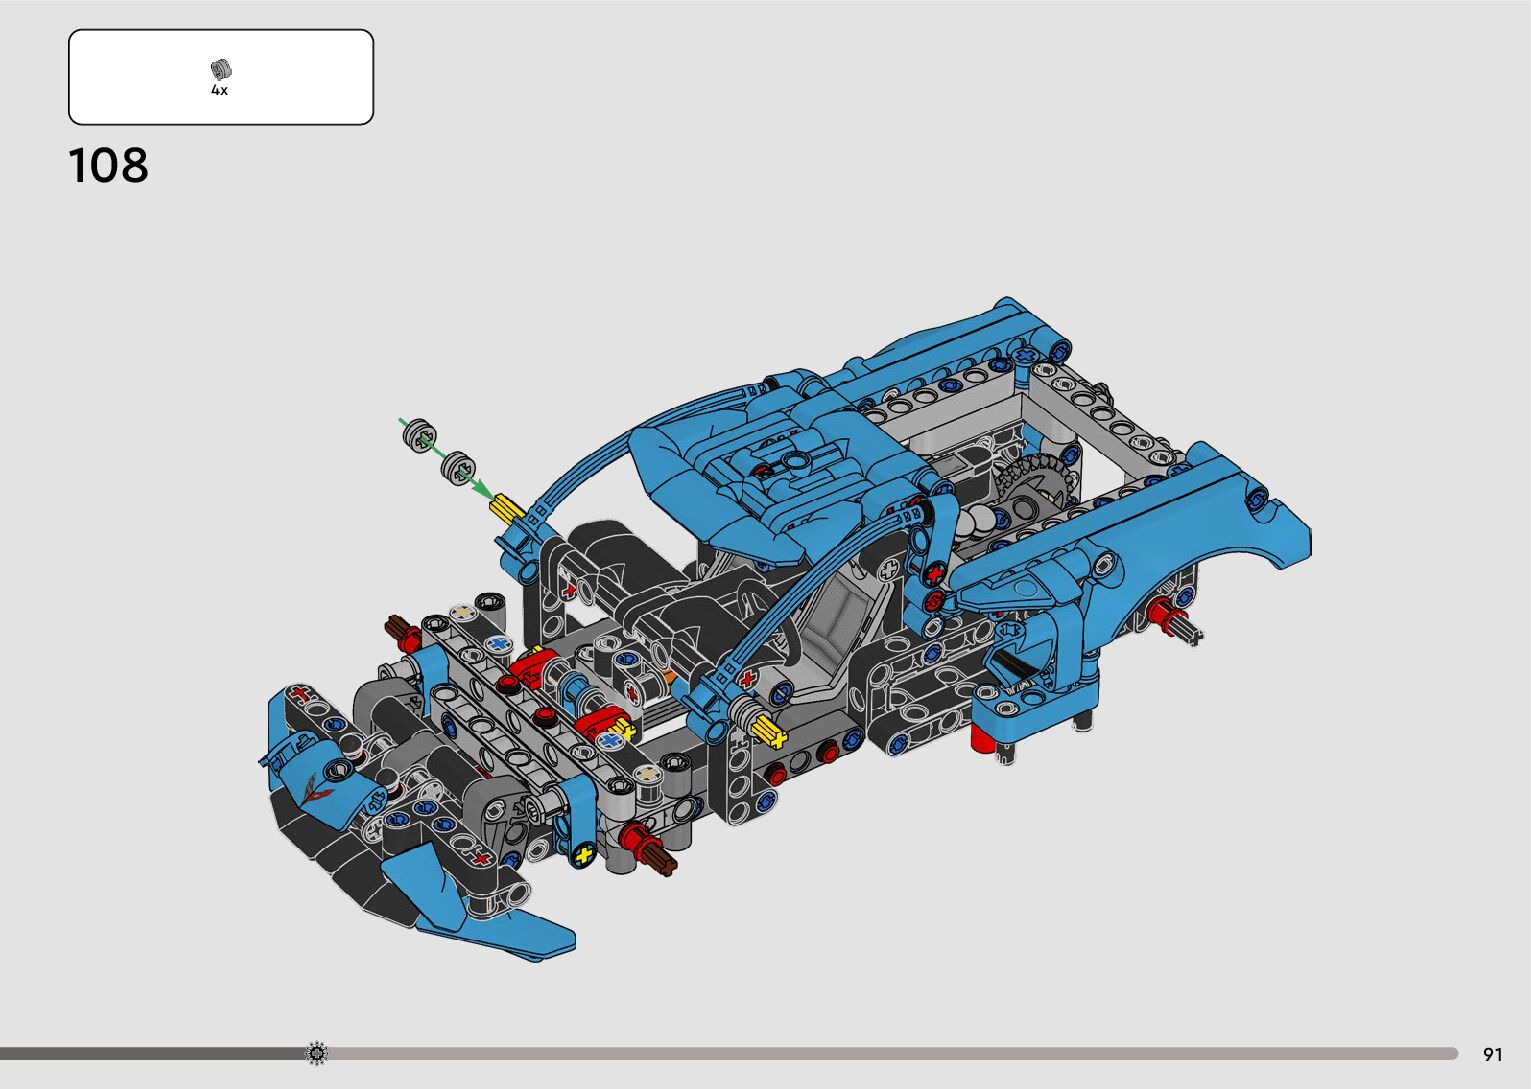Select the step number 108
1531x1089 pixels.
(108, 166)
